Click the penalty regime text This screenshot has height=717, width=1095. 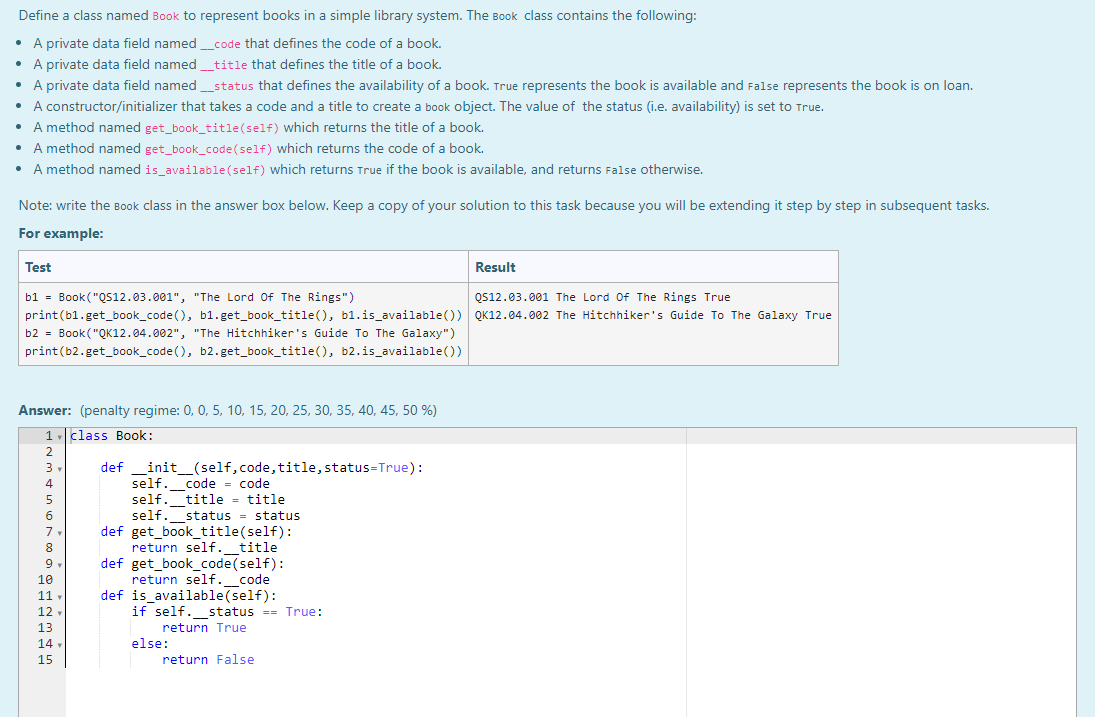click(x=258, y=411)
